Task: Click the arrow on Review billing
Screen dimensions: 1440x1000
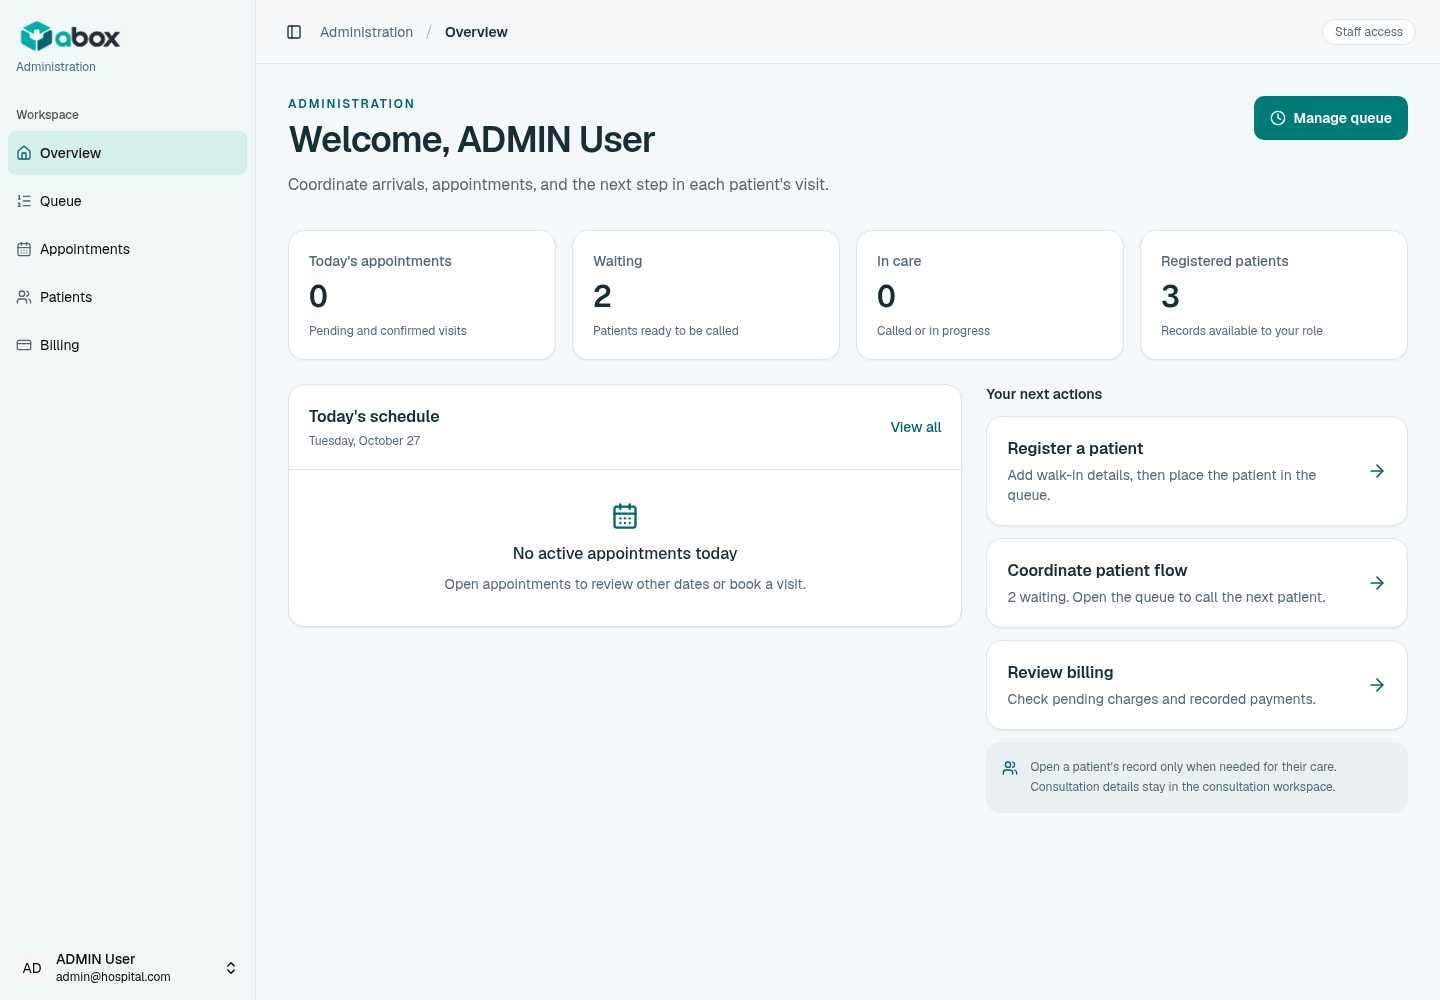Action: 1377,685
